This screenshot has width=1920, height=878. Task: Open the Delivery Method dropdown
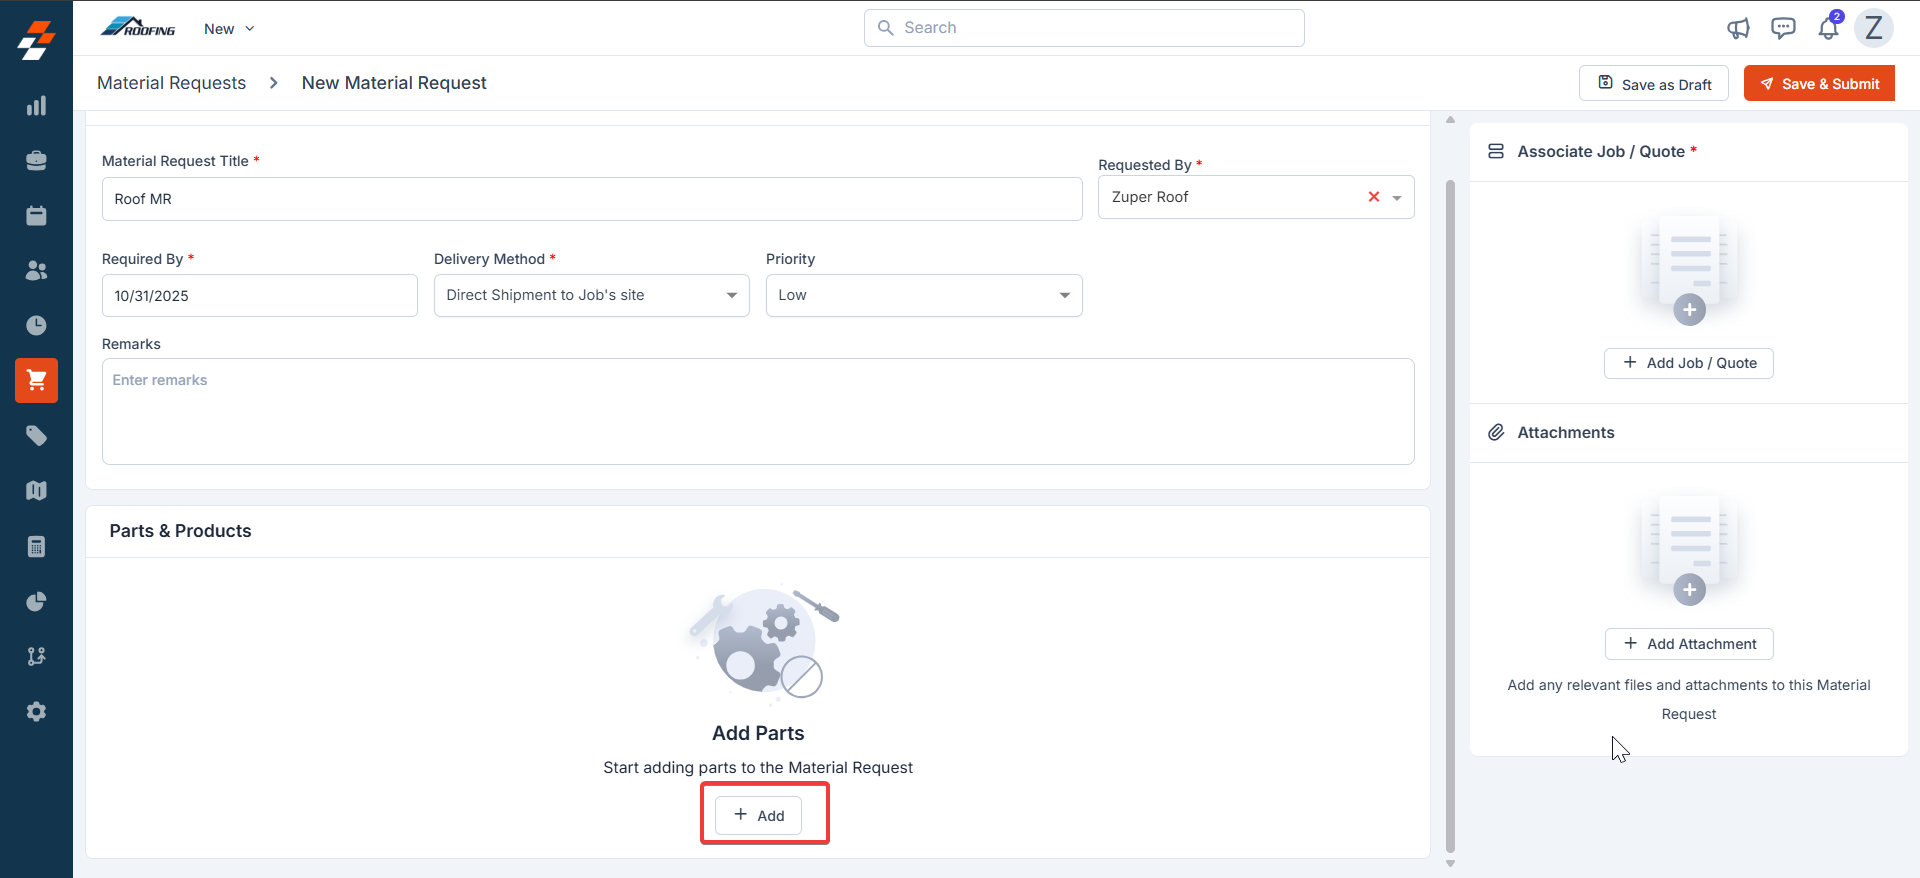pyautogui.click(x=592, y=296)
